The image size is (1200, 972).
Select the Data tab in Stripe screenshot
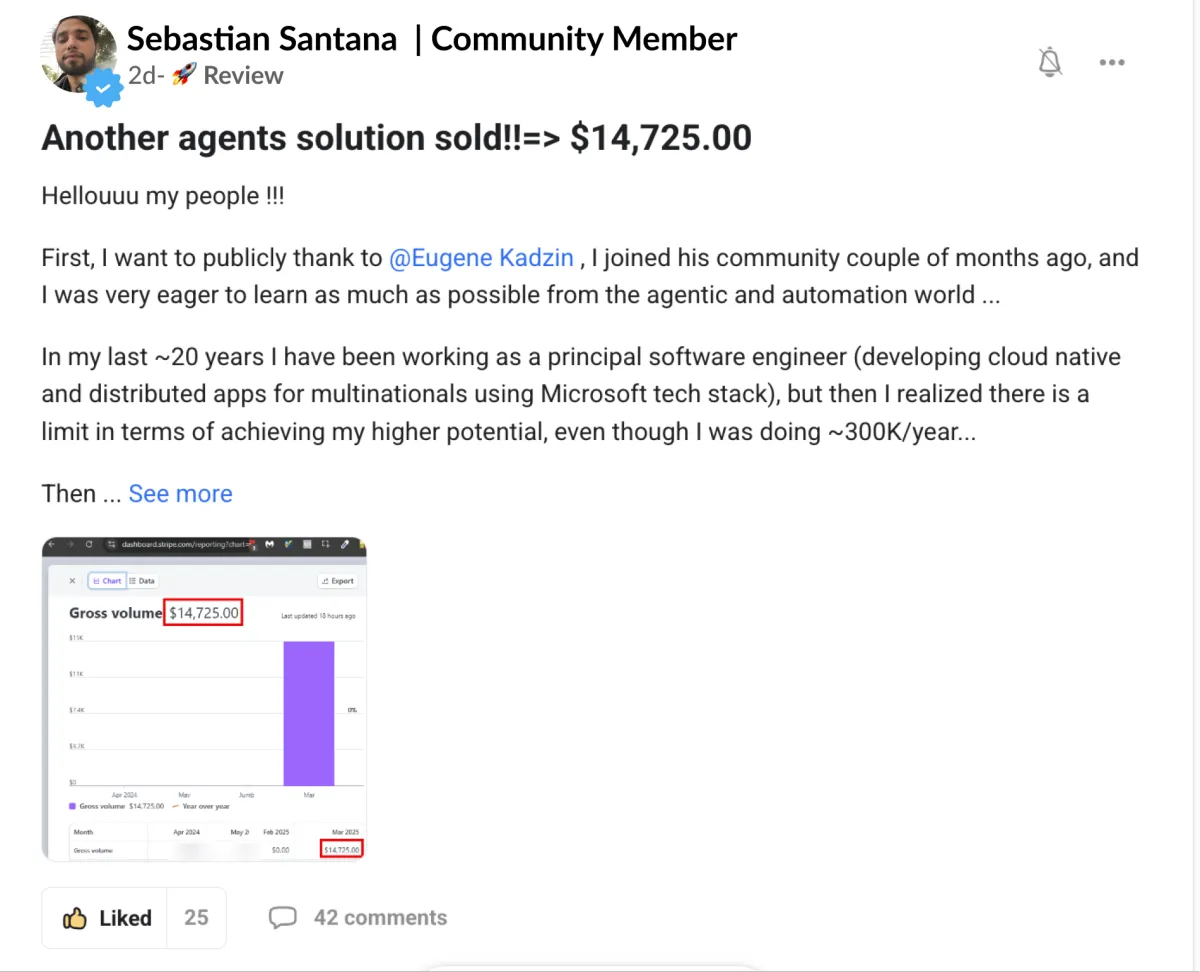click(142, 581)
